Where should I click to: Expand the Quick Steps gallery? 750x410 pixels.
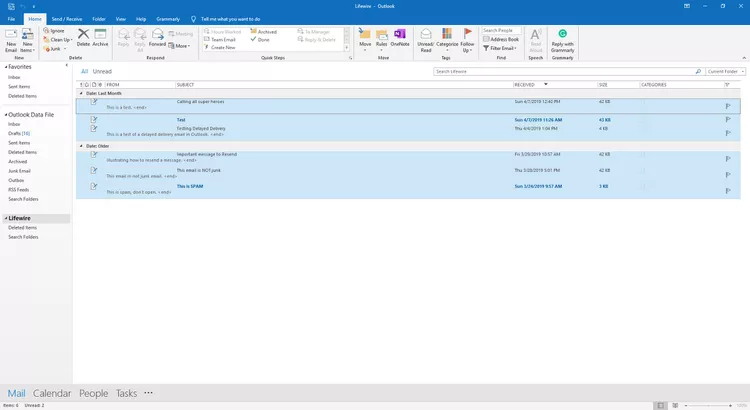[x=347, y=48]
